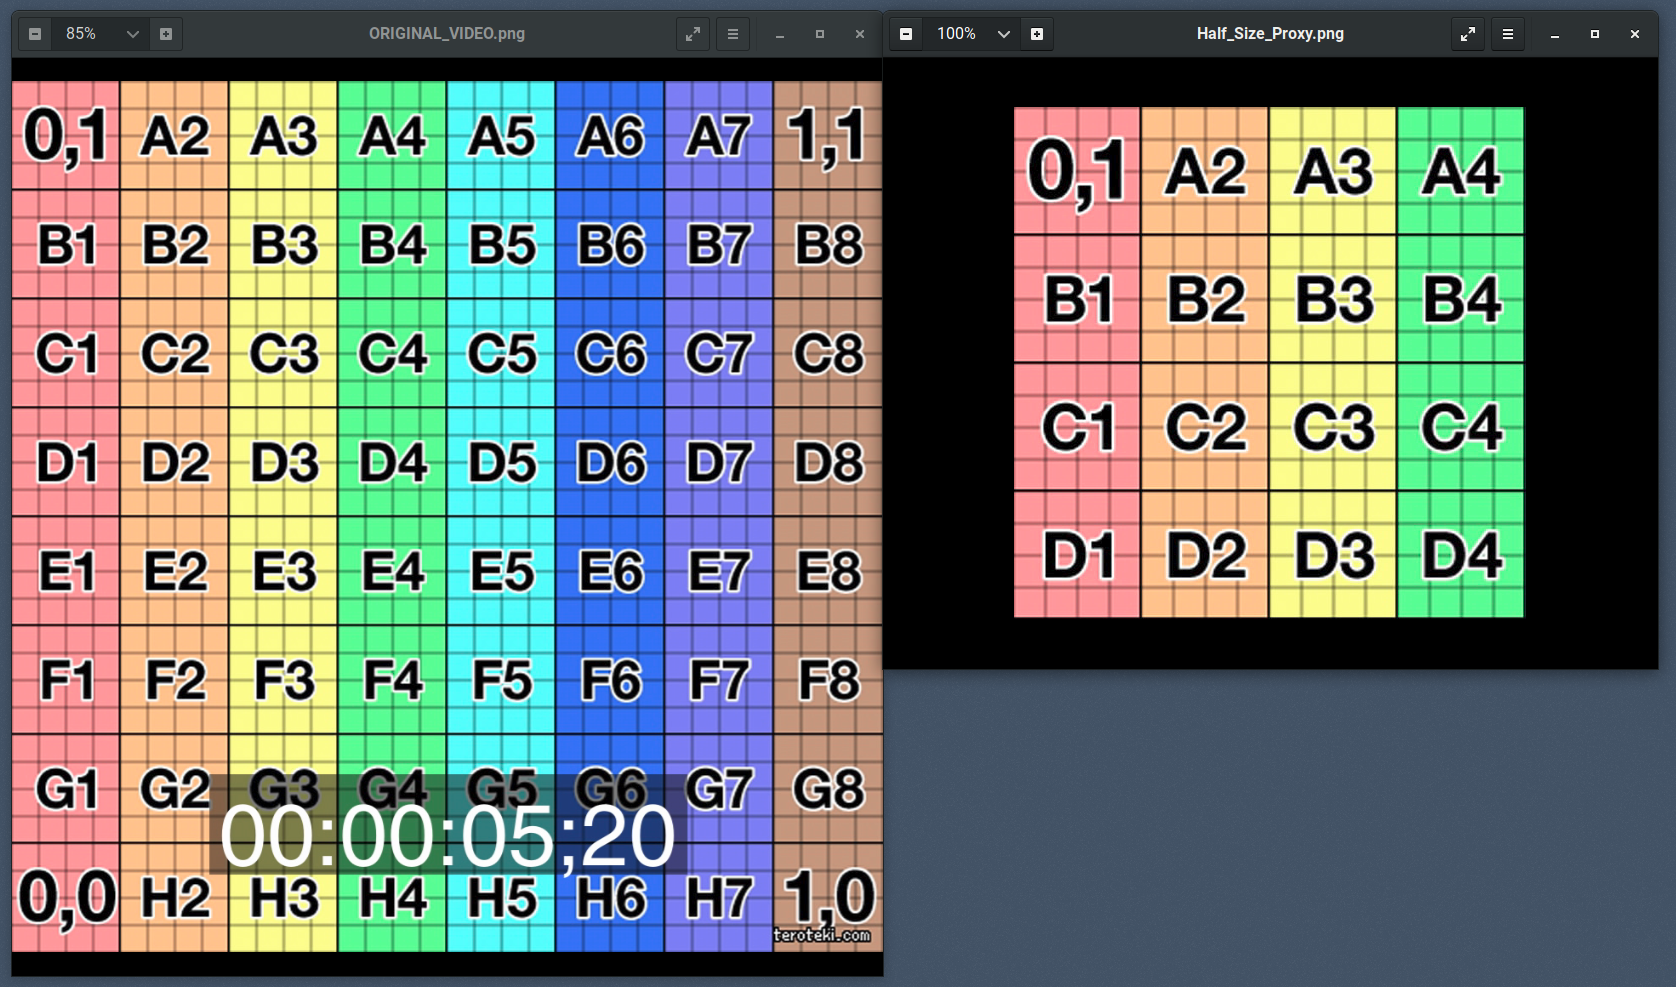Click the H2 orange cell in original video
The height and width of the screenshot is (987, 1676).
175,897
